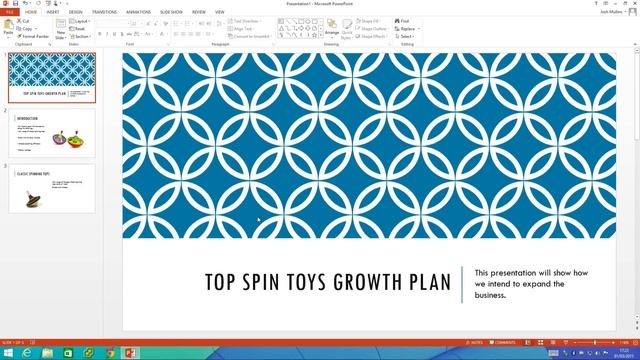The width and height of the screenshot is (640, 360).
Task: Open Quick Styles gallery
Action: (347, 29)
